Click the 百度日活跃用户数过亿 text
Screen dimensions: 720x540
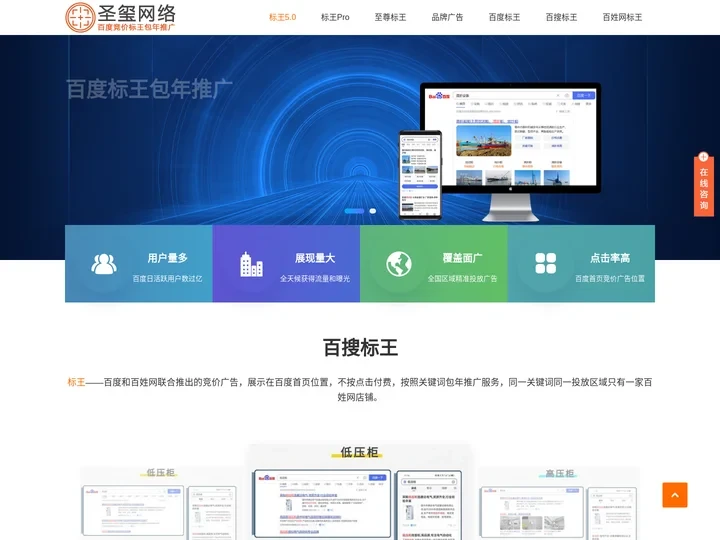click(x=168, y=279)
